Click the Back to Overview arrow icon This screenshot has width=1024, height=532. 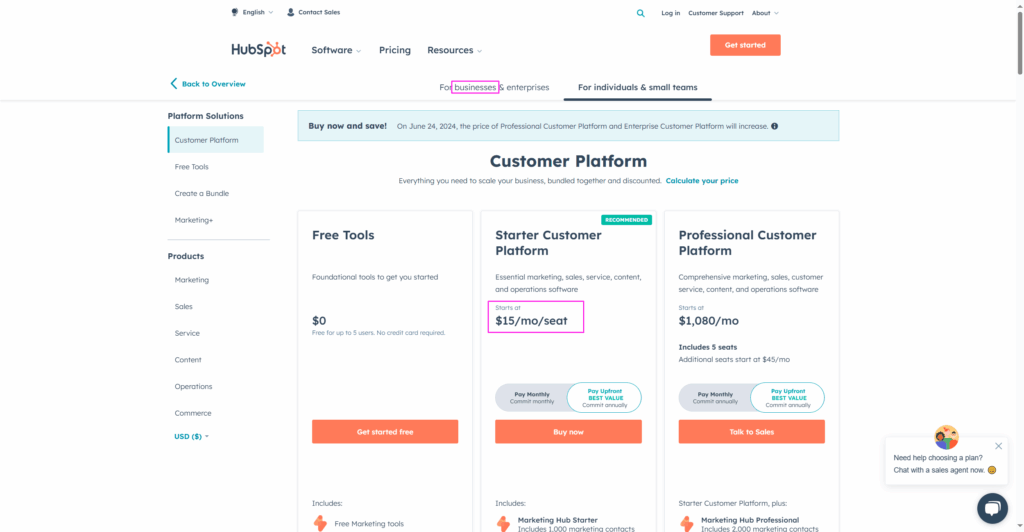click(x=174, y=84)
